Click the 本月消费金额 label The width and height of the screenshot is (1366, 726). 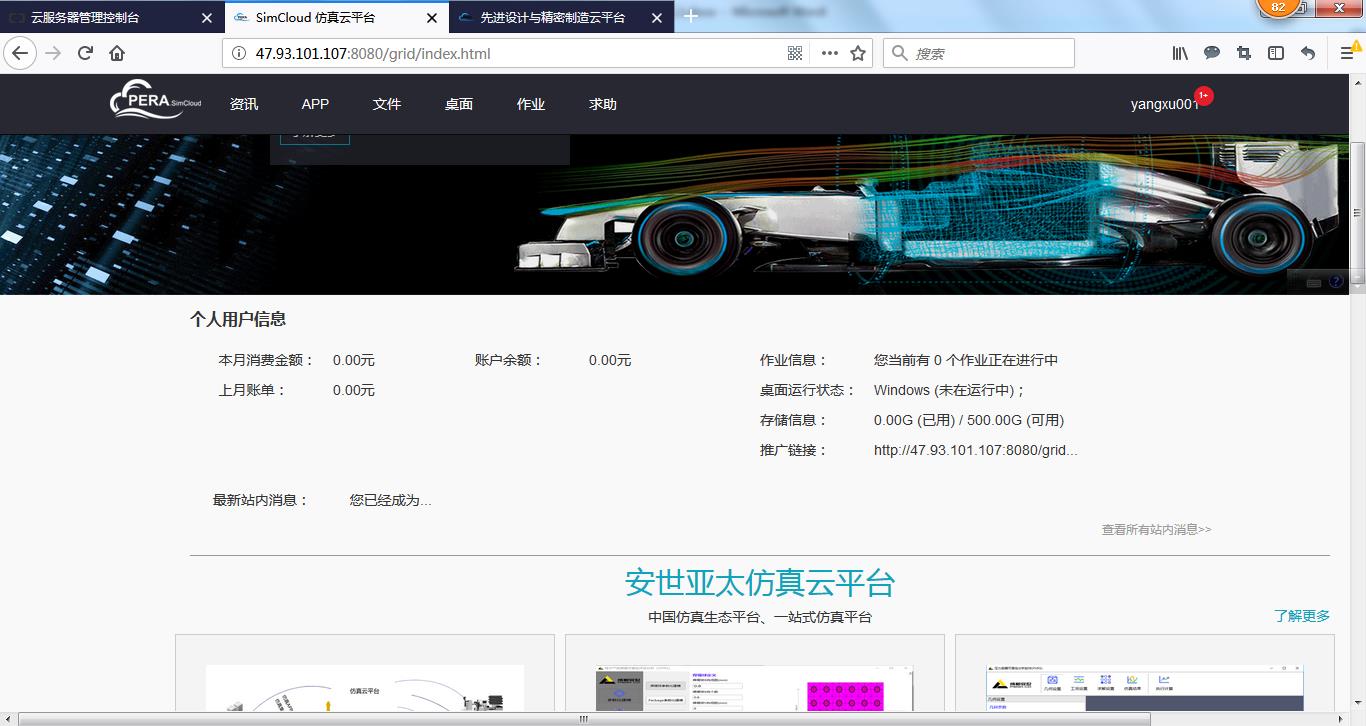[266, 360]
